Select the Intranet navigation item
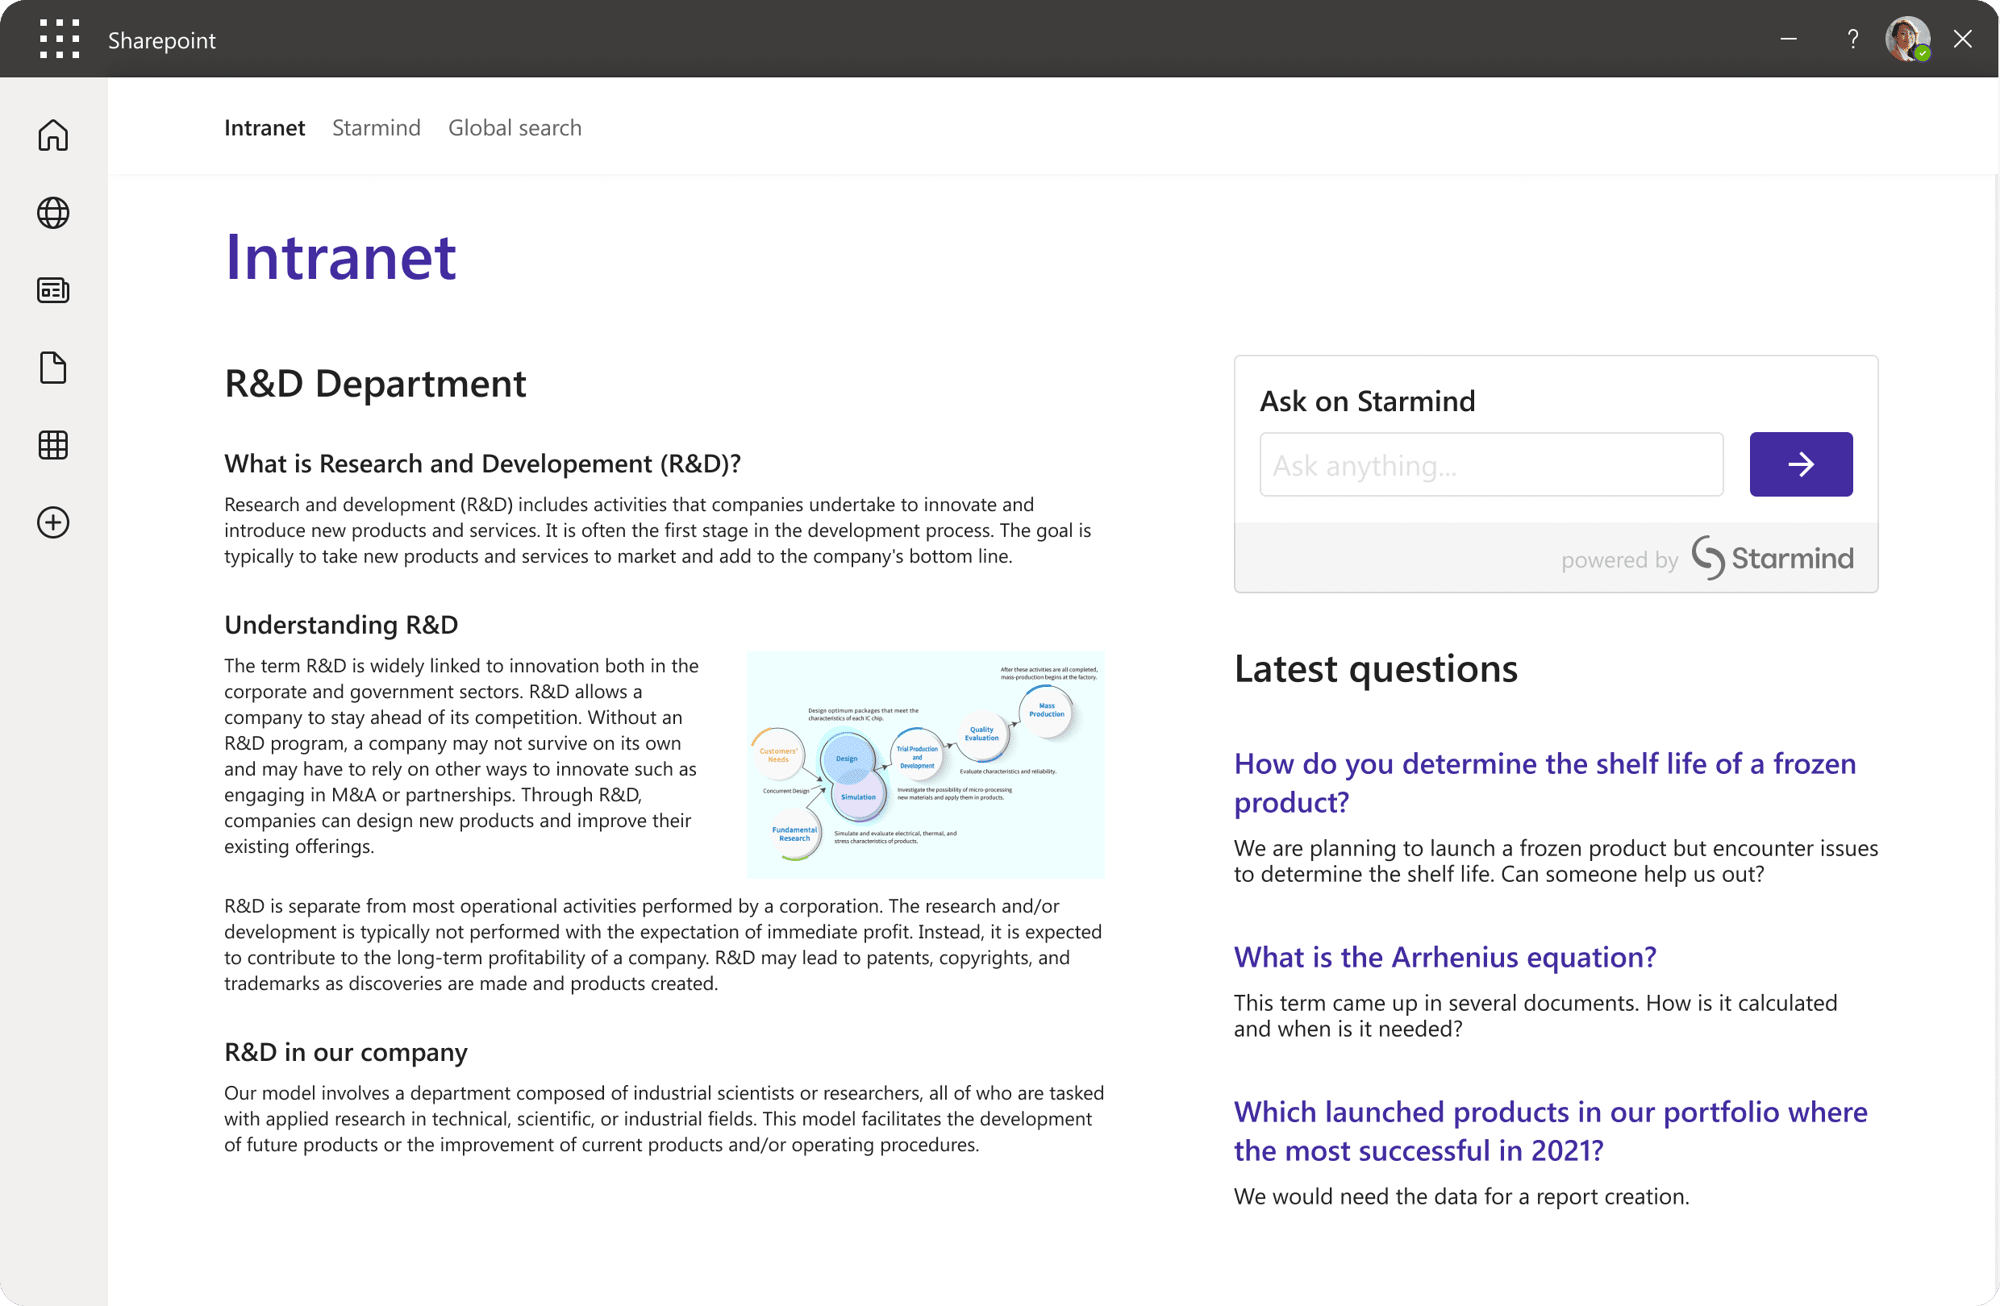Screen dimensions: 2000x1306 tap(264, 127)
